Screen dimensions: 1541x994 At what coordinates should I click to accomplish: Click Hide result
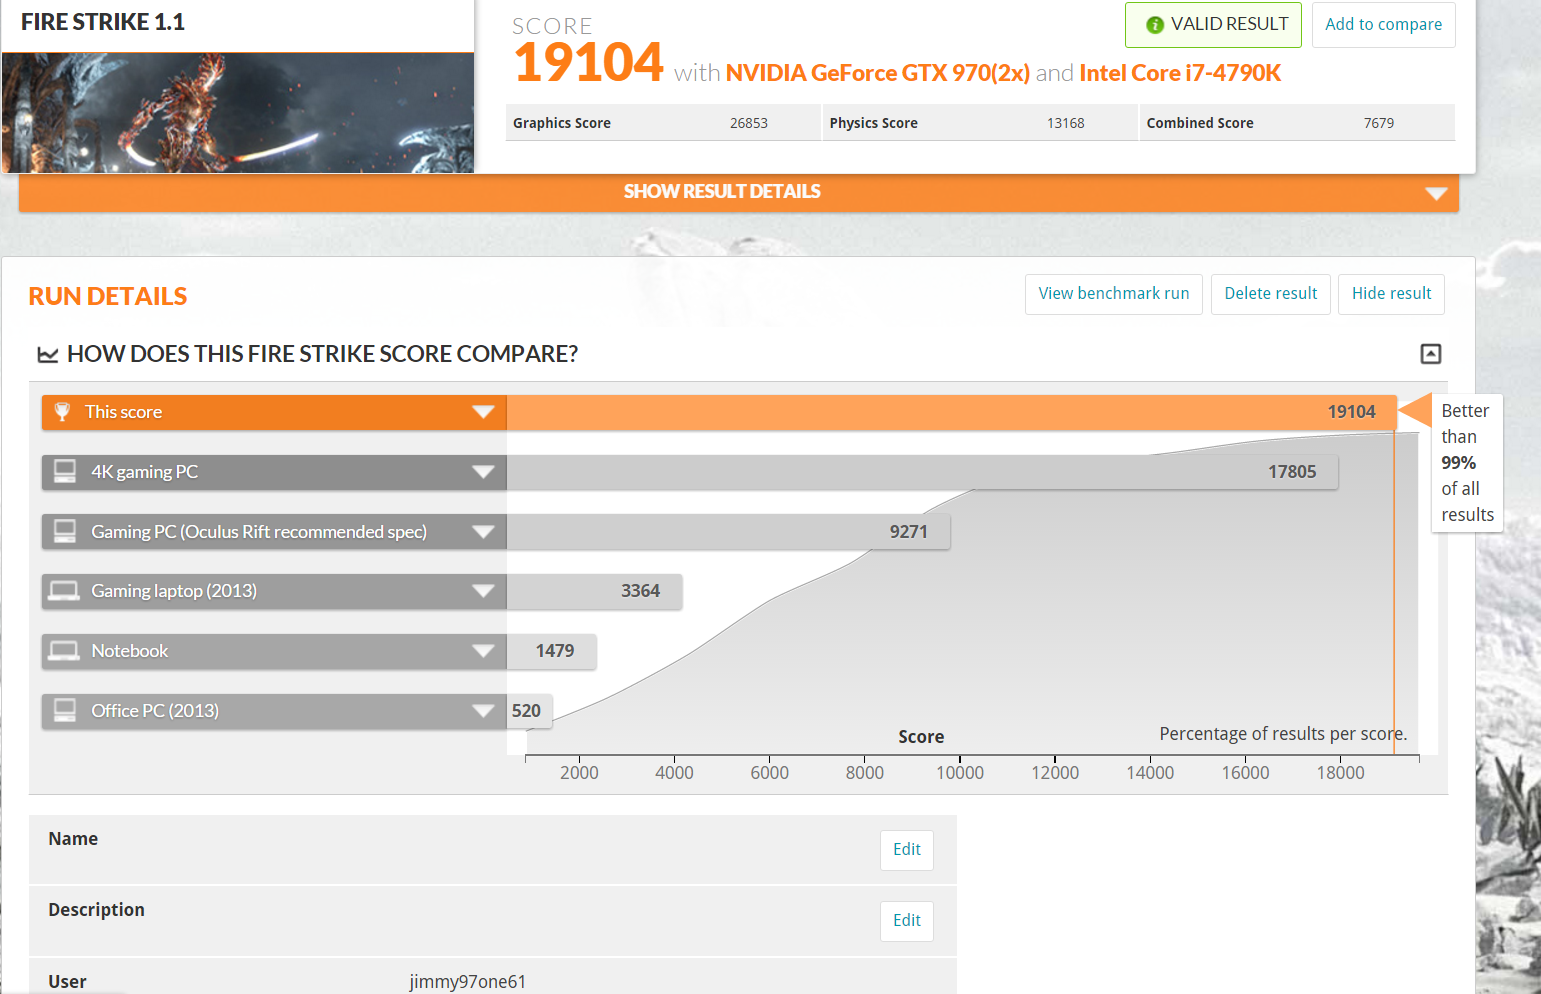tap(1391, 294)
